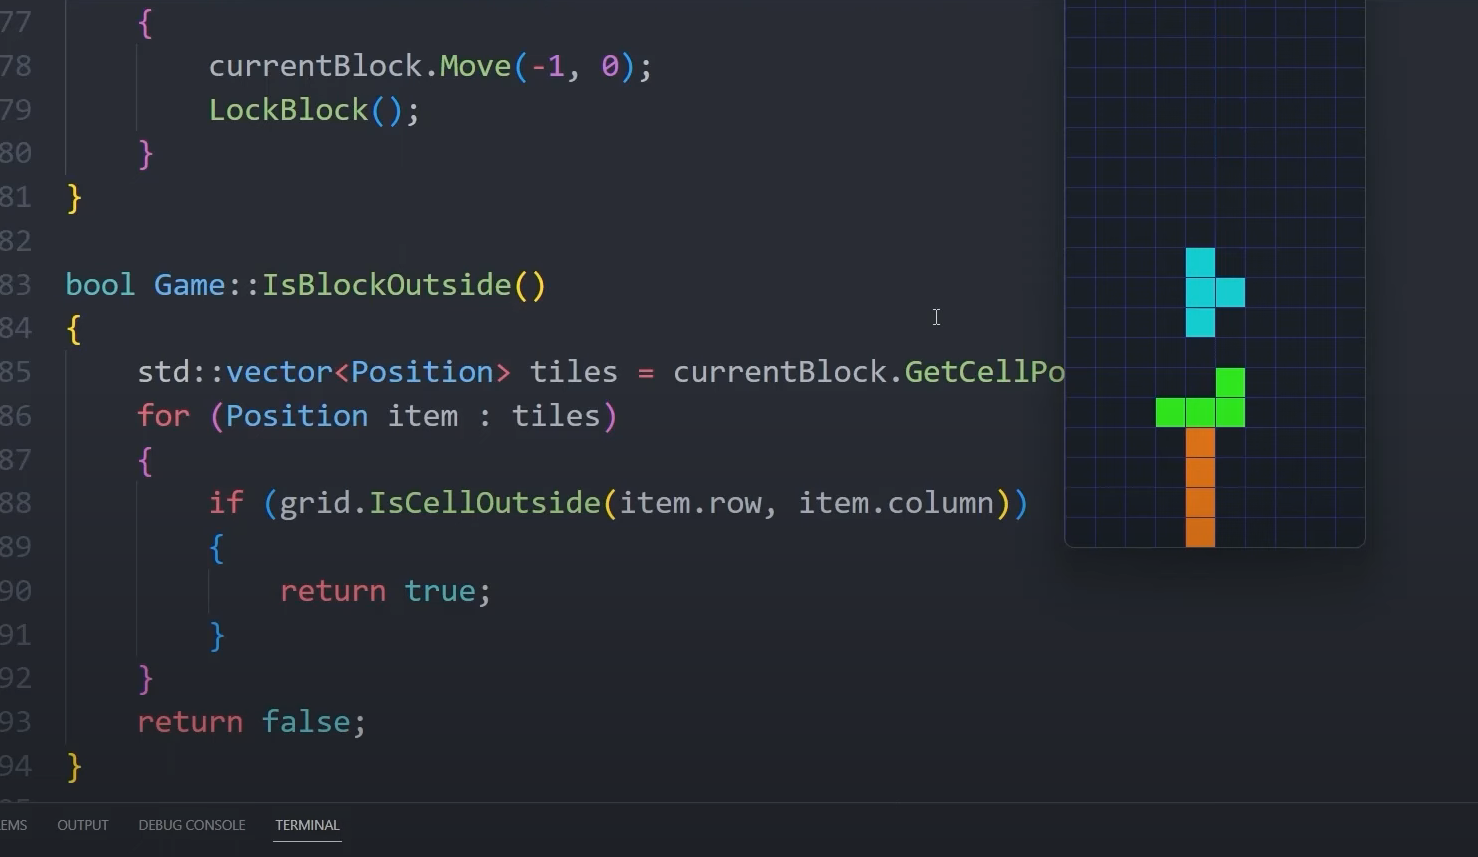Switch to the OUTPUT panel tab

click(82, 825)
